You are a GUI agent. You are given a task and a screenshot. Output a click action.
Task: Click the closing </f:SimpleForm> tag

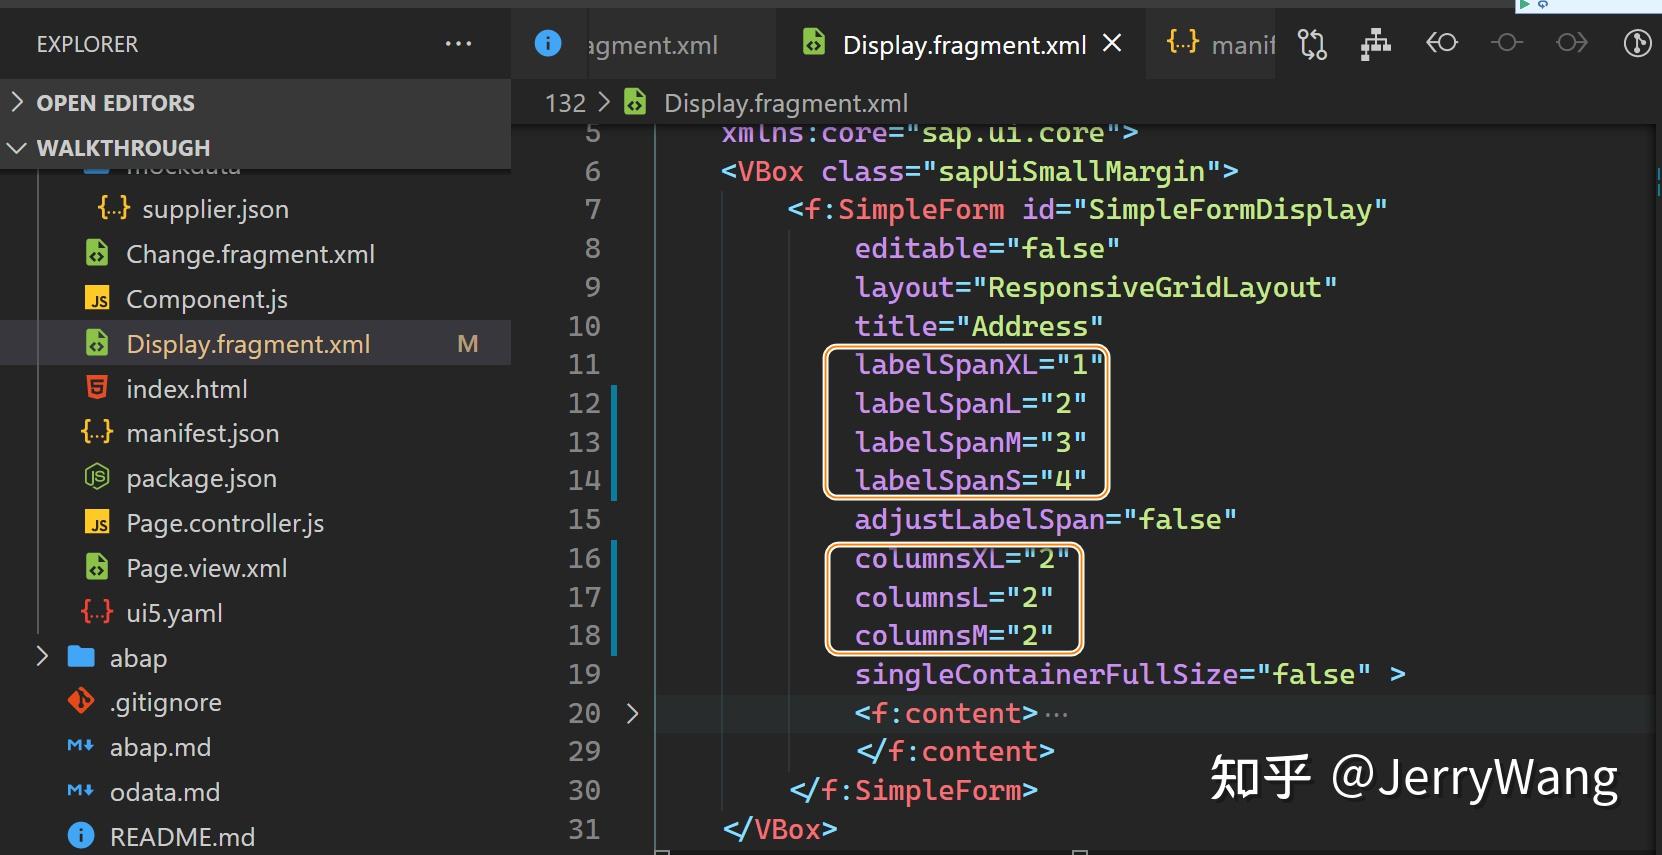[913, 790]
